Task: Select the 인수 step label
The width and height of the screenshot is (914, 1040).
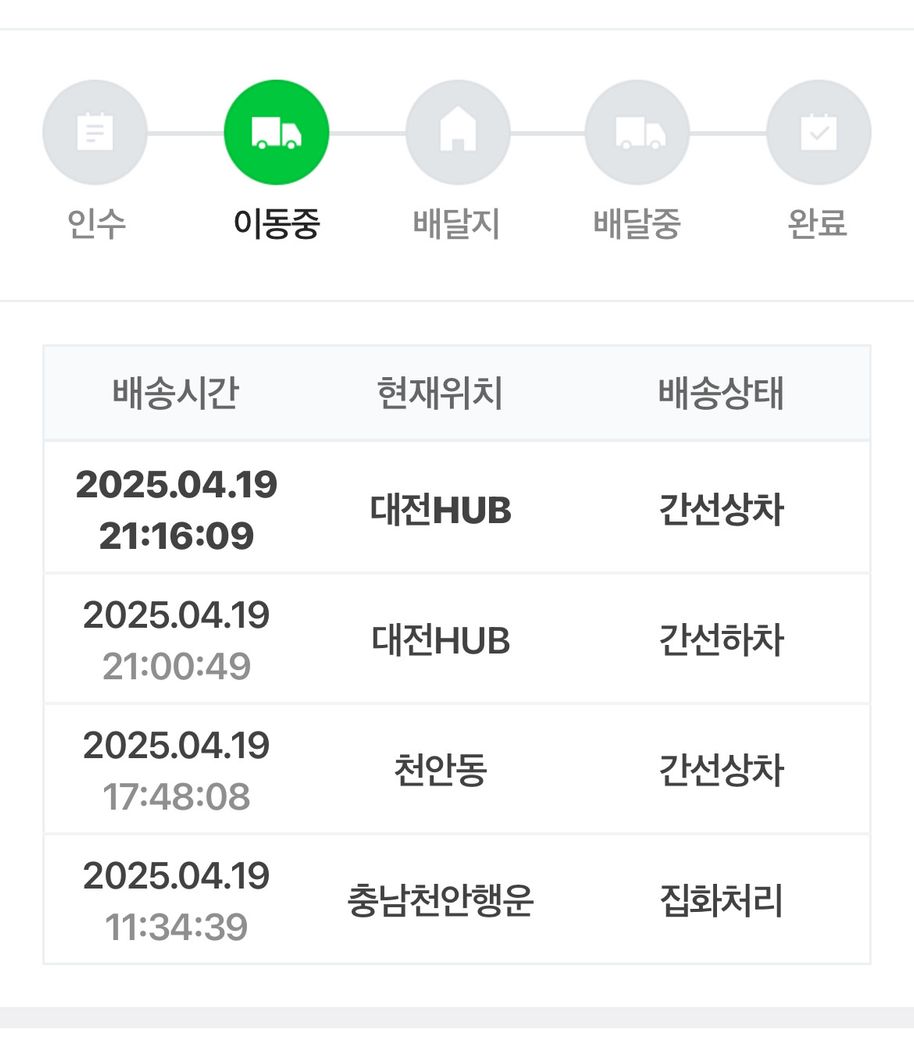Action: point(97,224)
